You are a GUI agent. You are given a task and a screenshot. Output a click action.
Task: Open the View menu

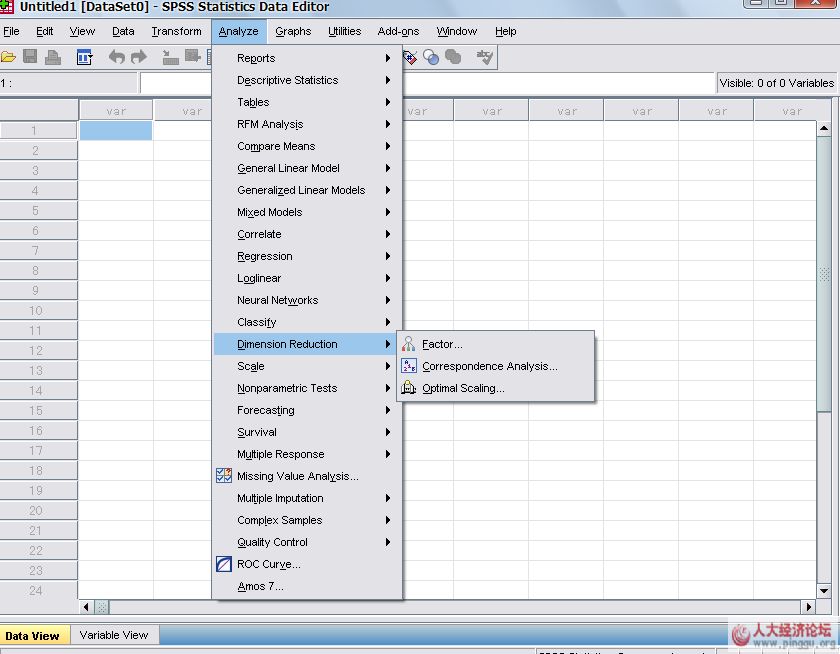(82, 31)
